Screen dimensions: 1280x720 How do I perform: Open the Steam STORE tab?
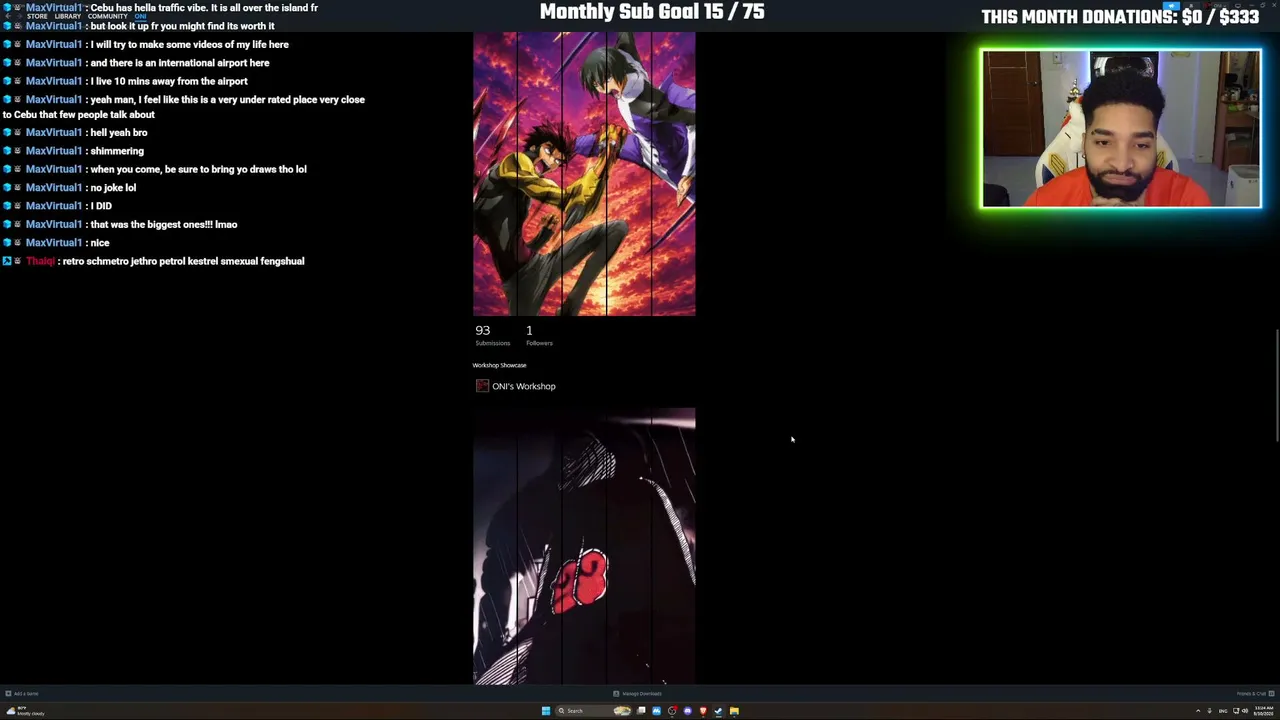(x=37, y=16)
